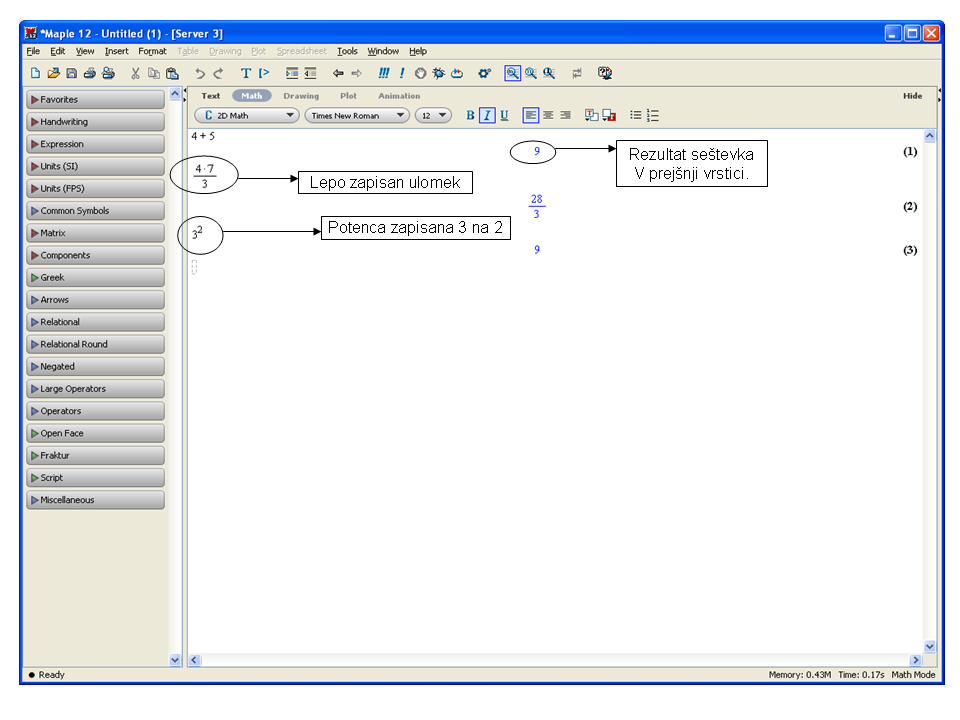Click the Open file folder icon
The width and height of the screenshot is (960, 720).
pos(53,73)
